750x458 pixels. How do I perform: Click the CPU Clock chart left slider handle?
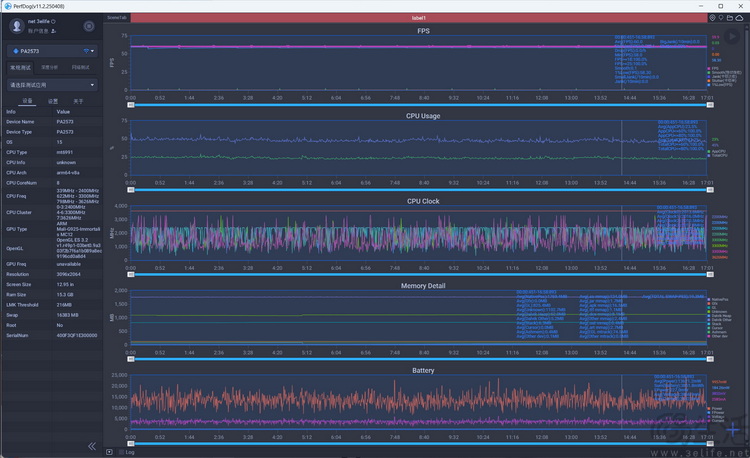pos(131,274)
